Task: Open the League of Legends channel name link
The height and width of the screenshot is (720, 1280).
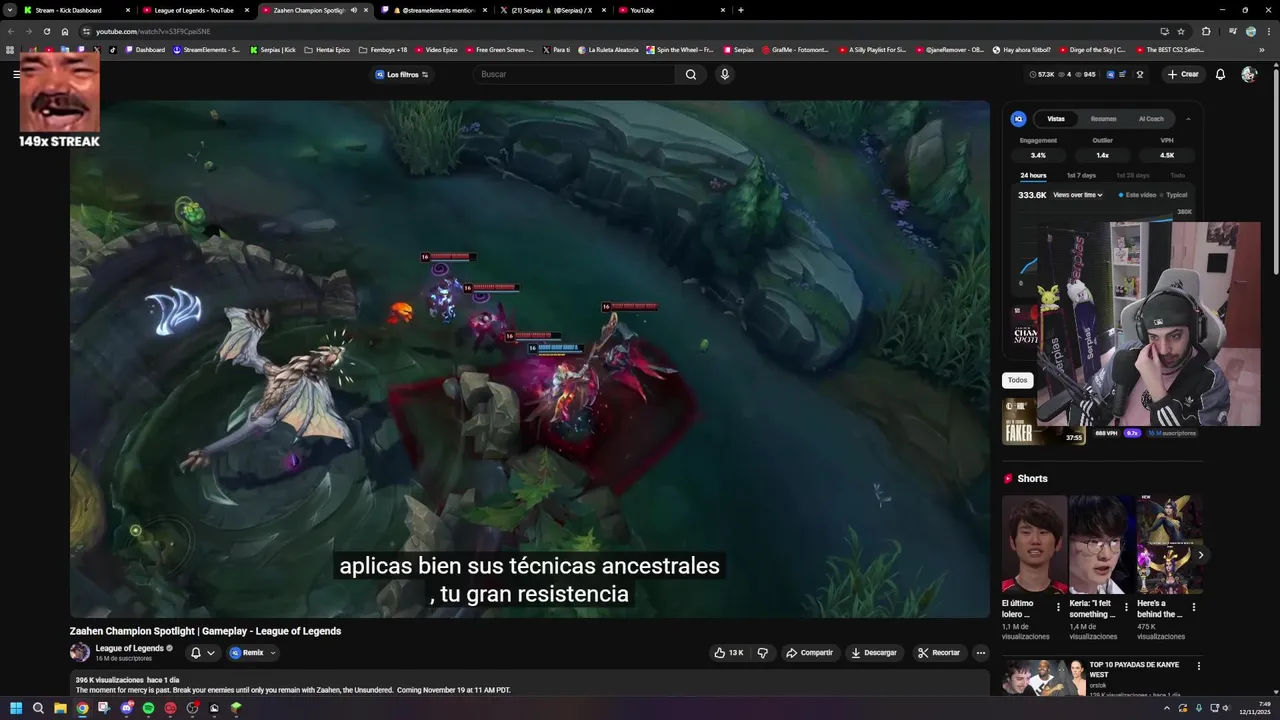Action: pyautogui.click(x=129, y=648)
